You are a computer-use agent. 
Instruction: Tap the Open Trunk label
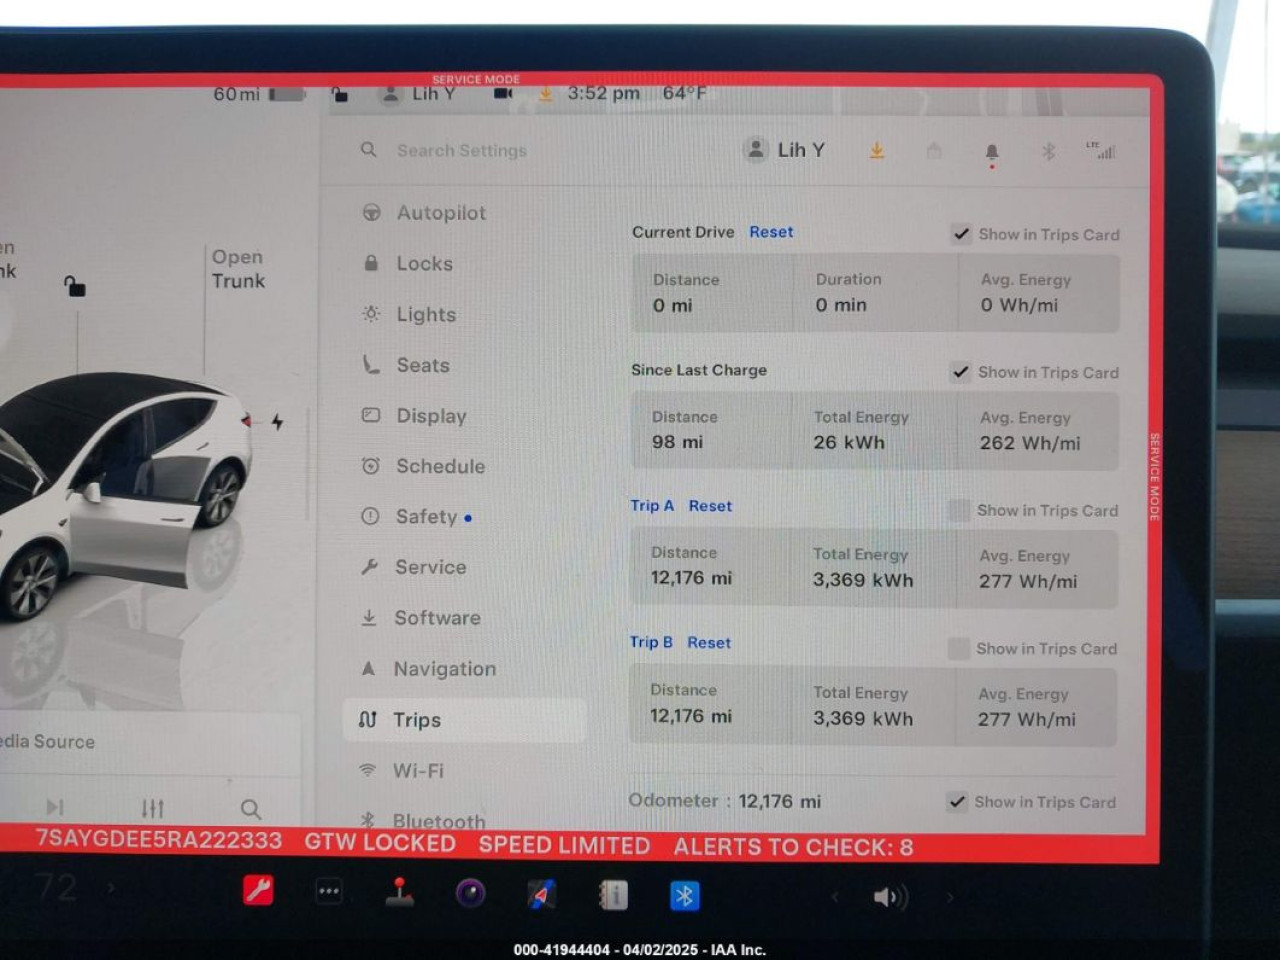pos(238,269)
